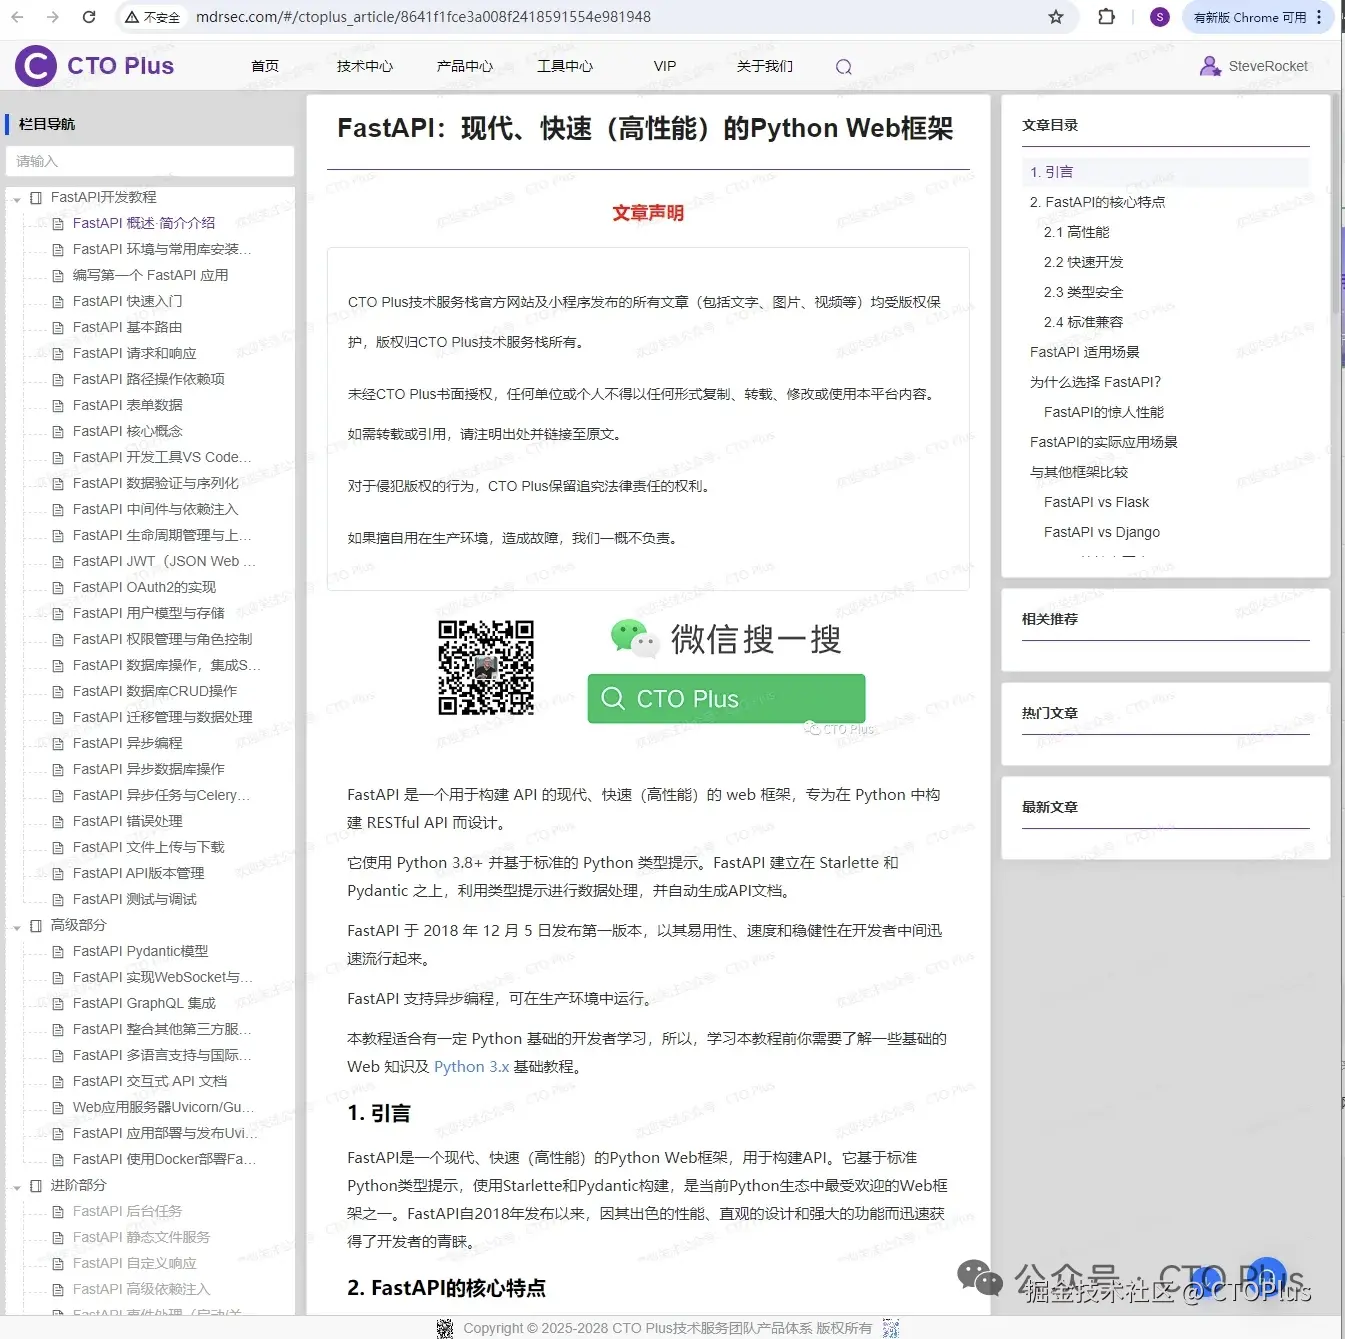Click the WeChat chat-bubbles icon near 公众号

coord(978,1277)
